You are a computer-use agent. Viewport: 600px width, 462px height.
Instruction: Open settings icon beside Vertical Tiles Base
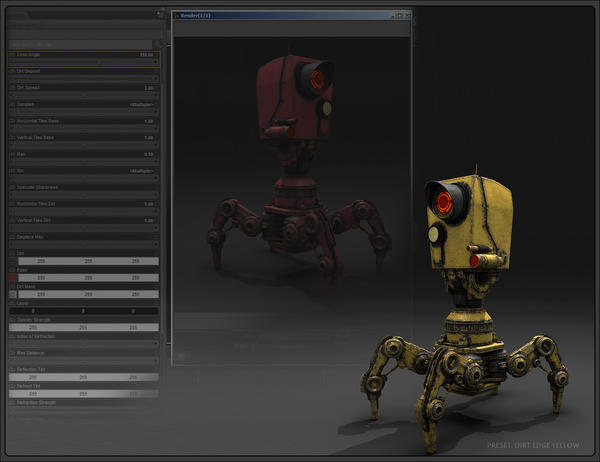point(12,137)
